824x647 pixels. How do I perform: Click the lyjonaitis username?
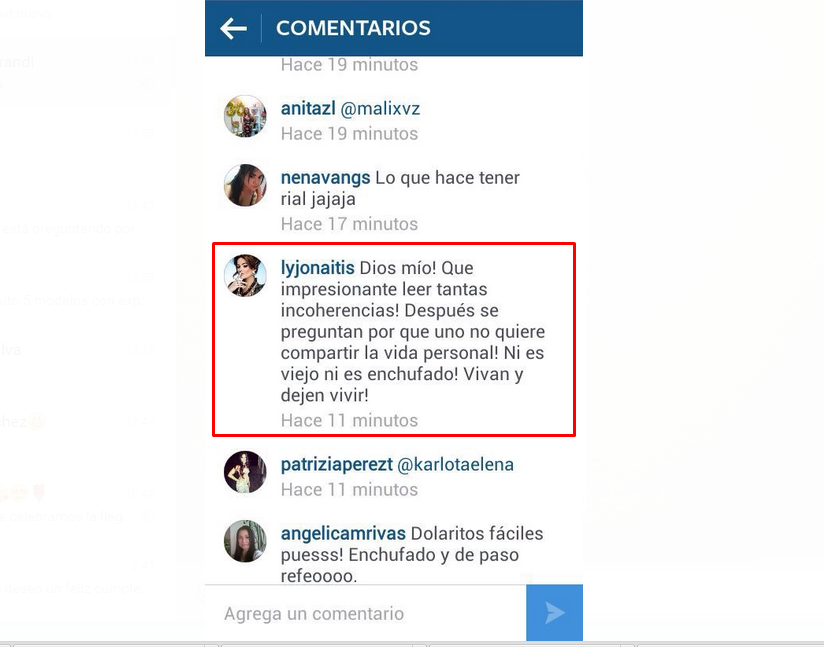click(317, 268)
